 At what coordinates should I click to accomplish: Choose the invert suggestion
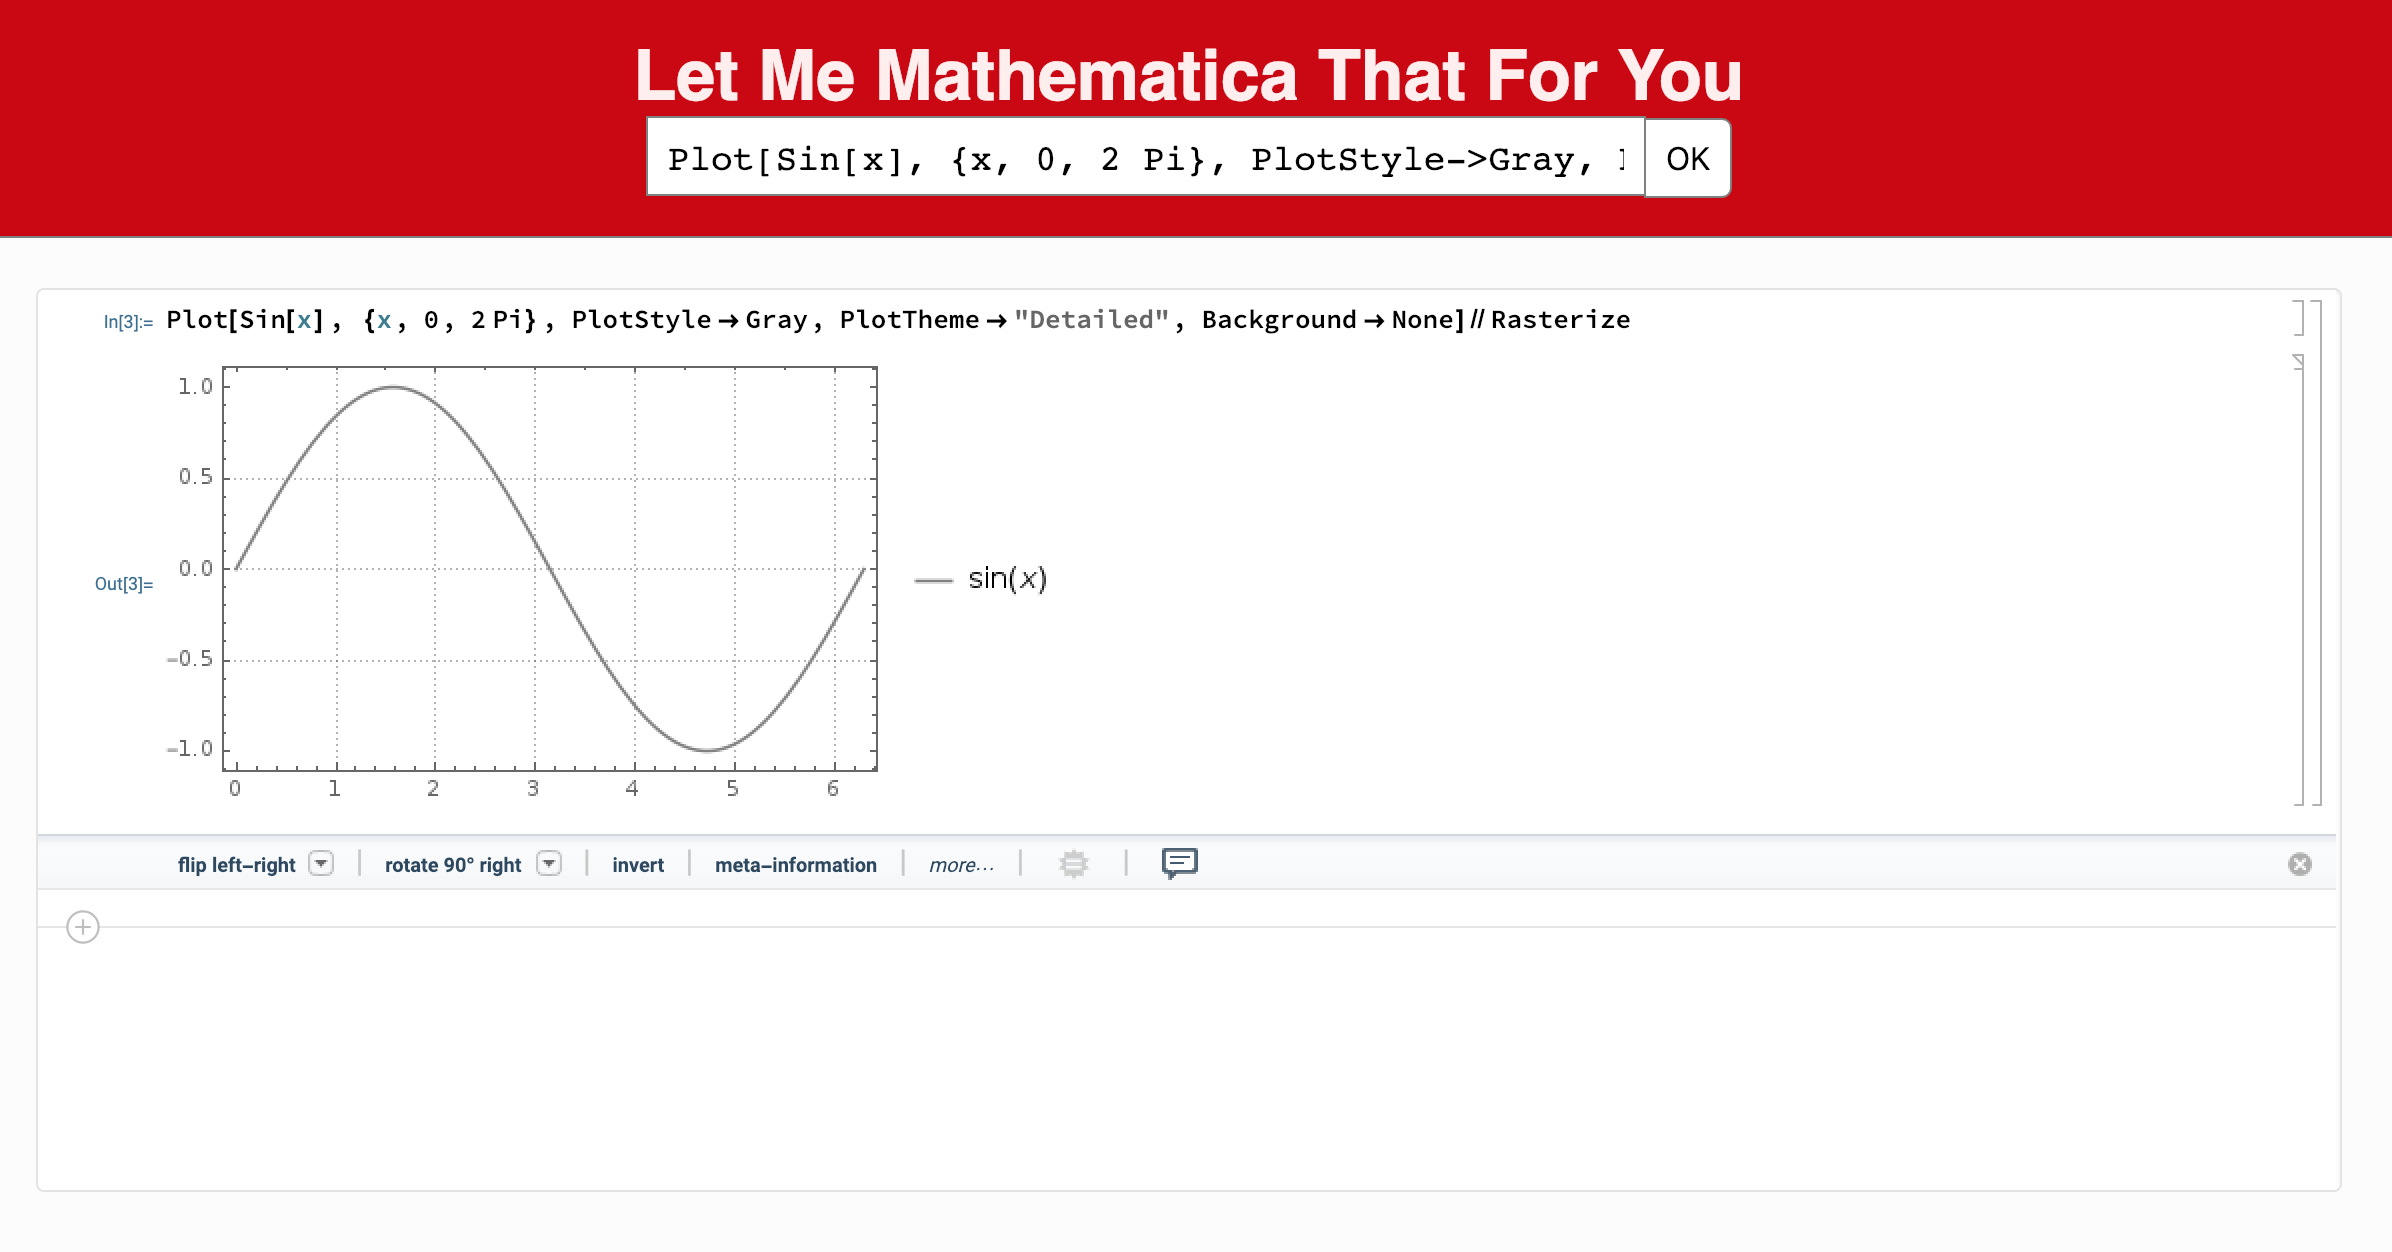[637, 865]
